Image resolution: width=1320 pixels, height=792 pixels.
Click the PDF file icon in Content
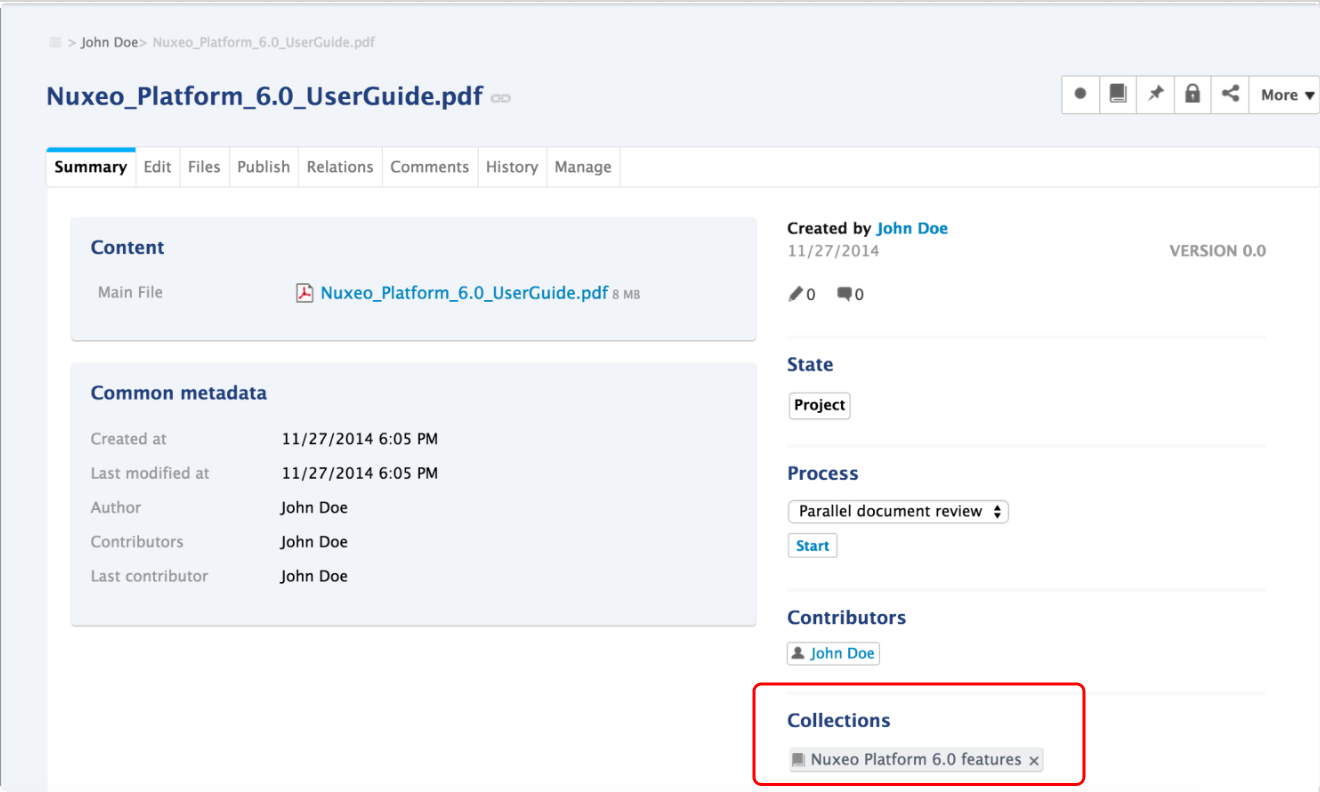(x=305, y=293)
